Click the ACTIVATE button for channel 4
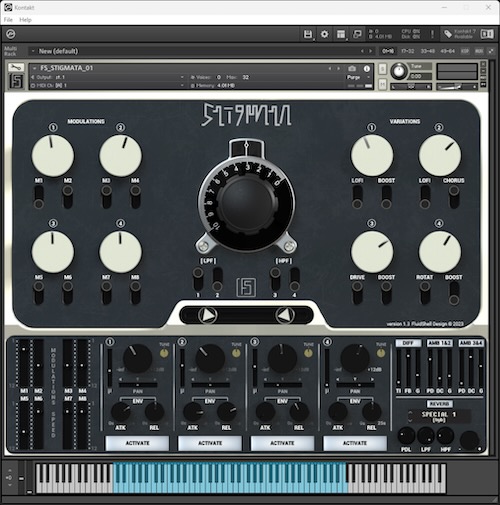500x505 pixels. pos(355,443)
